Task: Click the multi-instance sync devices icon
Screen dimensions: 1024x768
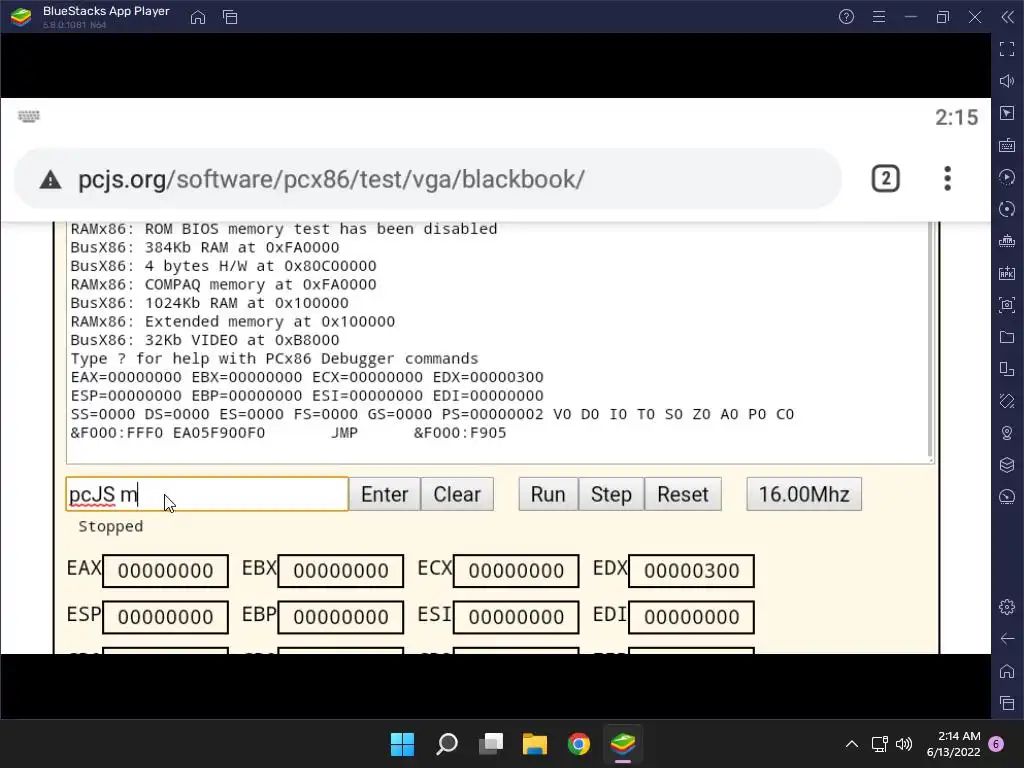Action: [x=1007, y=369]
